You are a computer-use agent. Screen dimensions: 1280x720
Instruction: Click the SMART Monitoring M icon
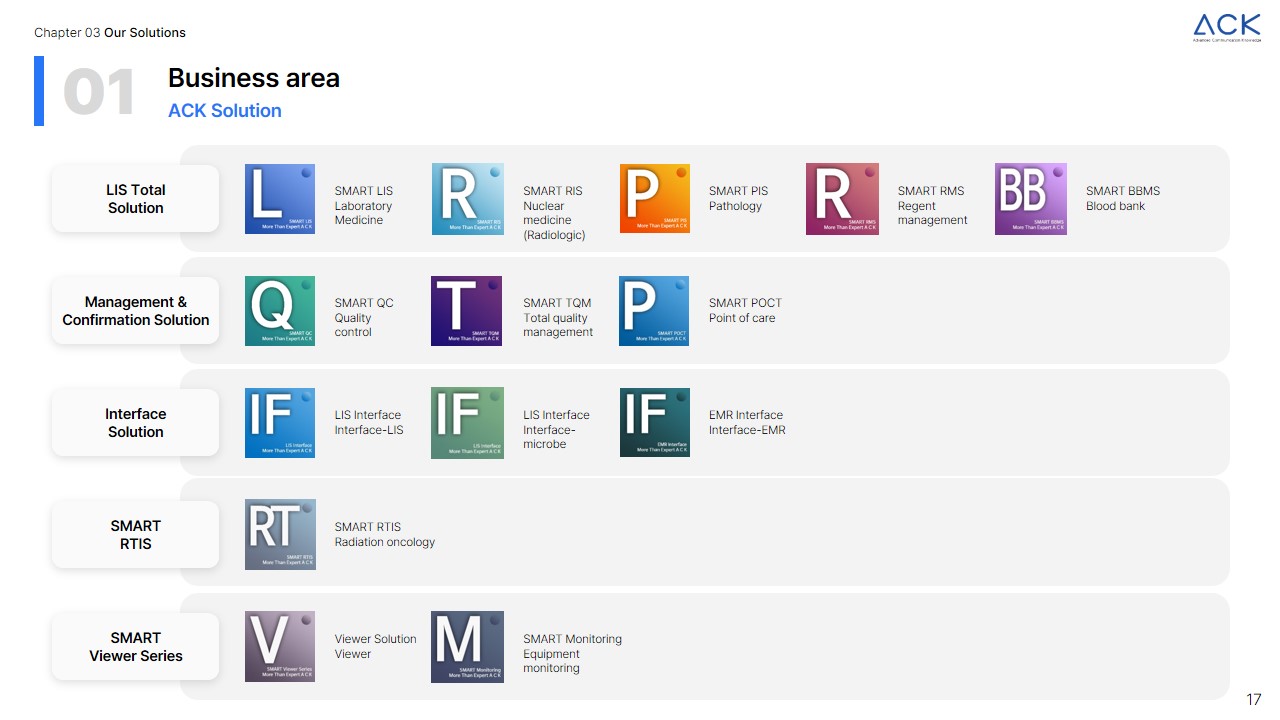(x=467, y=646)
